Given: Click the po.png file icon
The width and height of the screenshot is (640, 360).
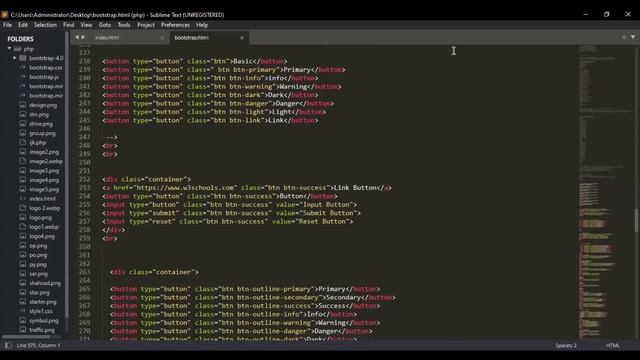Looking at the screenshot, I should pos(23,255).
